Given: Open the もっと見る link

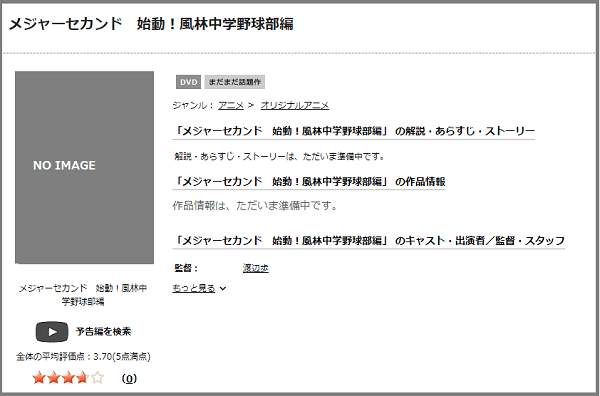Looking at the screenshot, I should click(194, 288).
